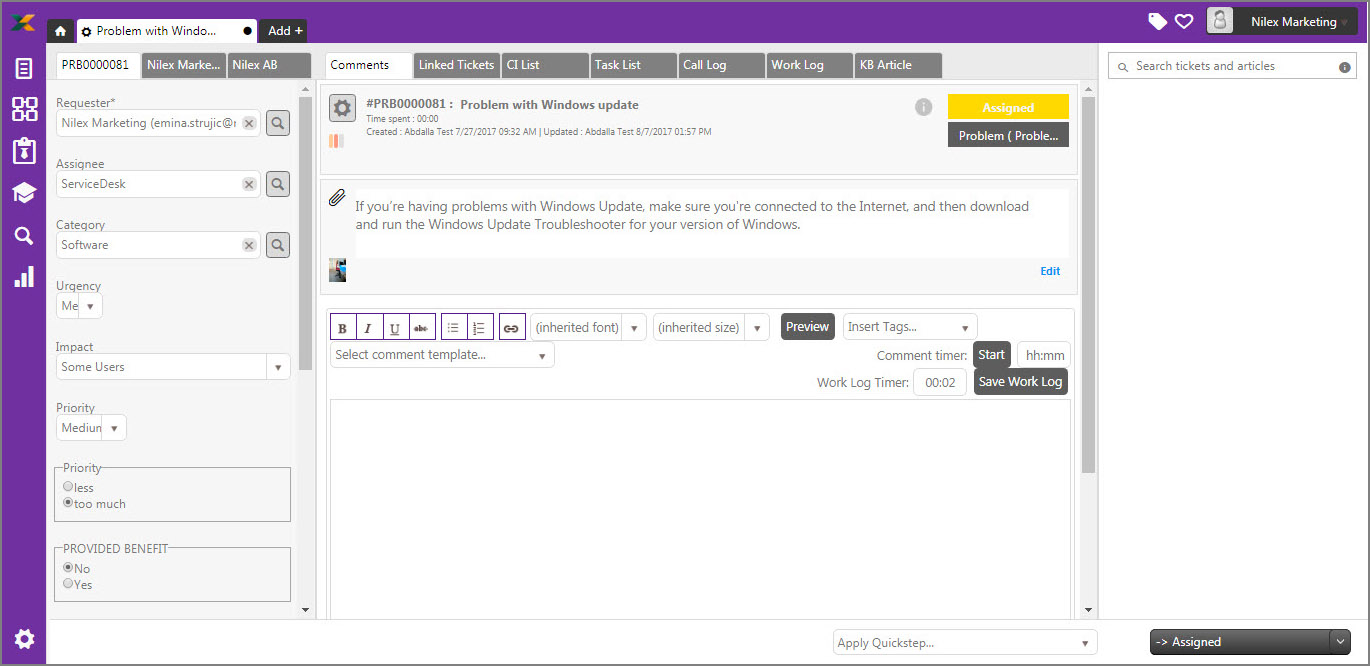The width and height of the screenshot is (1370, 666).
Task: Click the Nilex logo icon
Action: (22, 22)
